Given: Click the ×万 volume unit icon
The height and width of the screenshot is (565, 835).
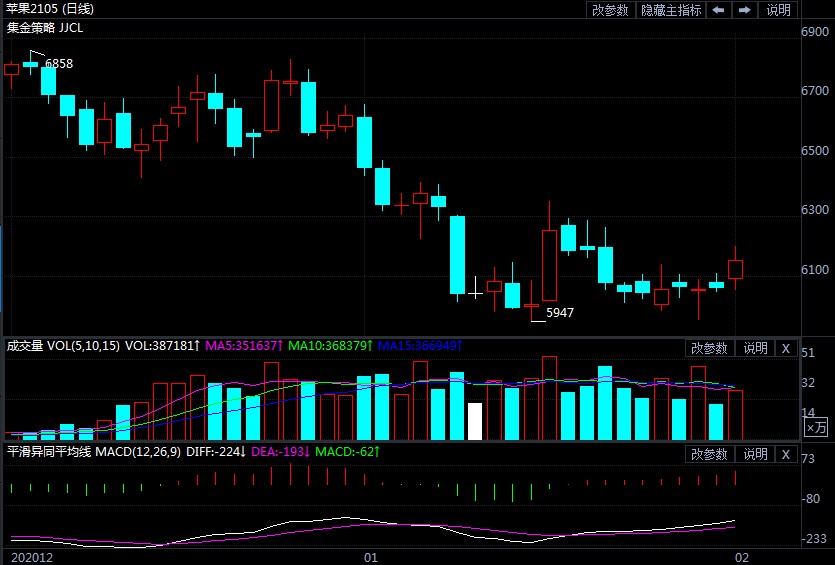Looking at the screenshot, I should click(x=817, y=428).
